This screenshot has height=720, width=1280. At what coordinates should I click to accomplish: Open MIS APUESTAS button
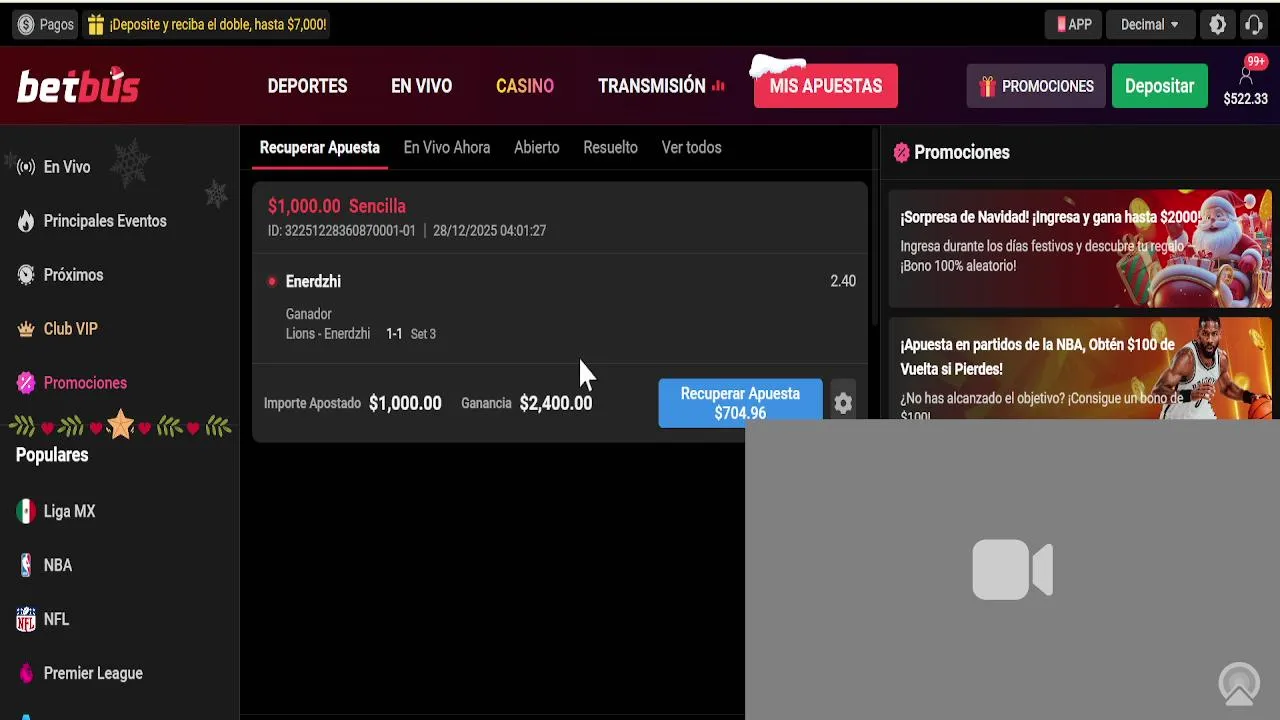coord(826,86)
